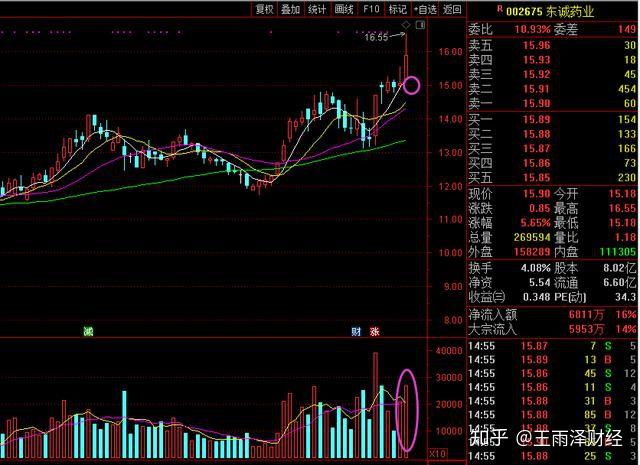Open F10 company info
The width and height of the screenshot is (640, 465).
[x=371, y=9]
